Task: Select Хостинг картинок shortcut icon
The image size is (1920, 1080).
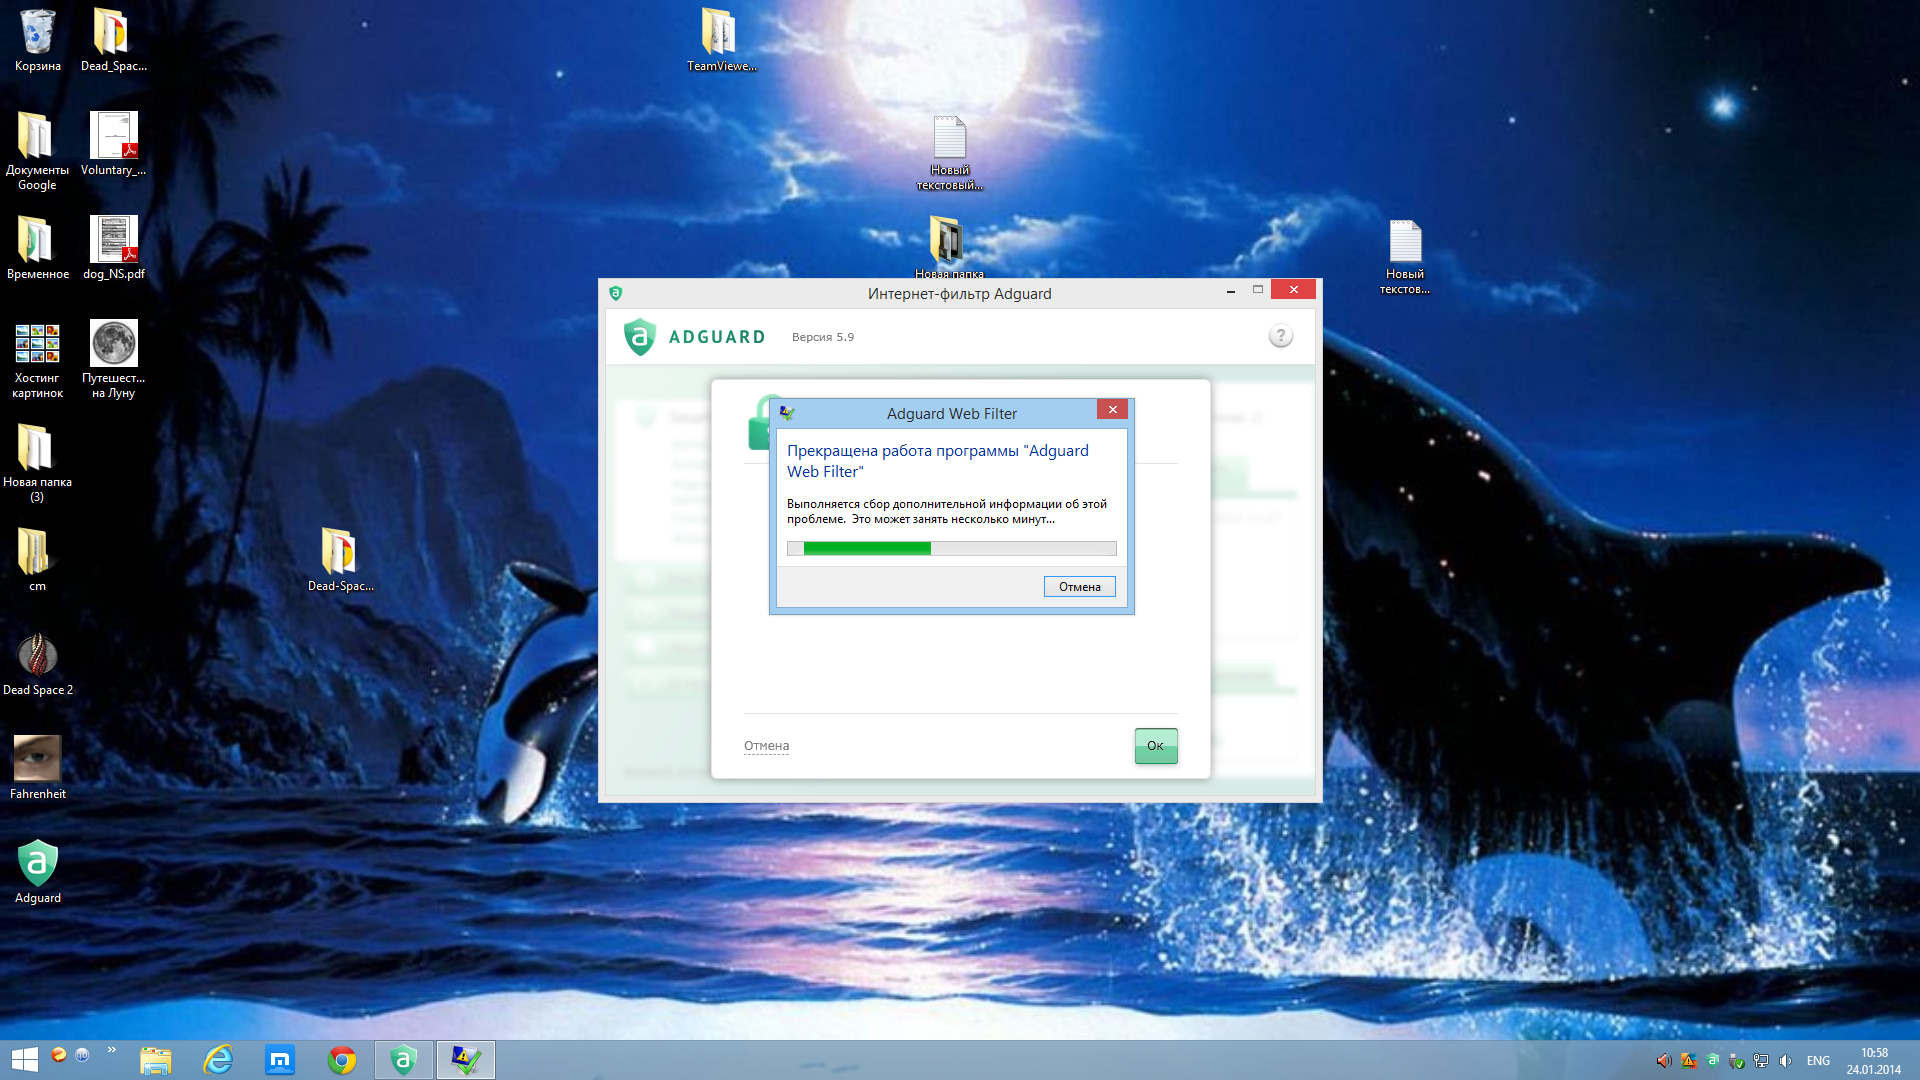Action: pos(37,360)
